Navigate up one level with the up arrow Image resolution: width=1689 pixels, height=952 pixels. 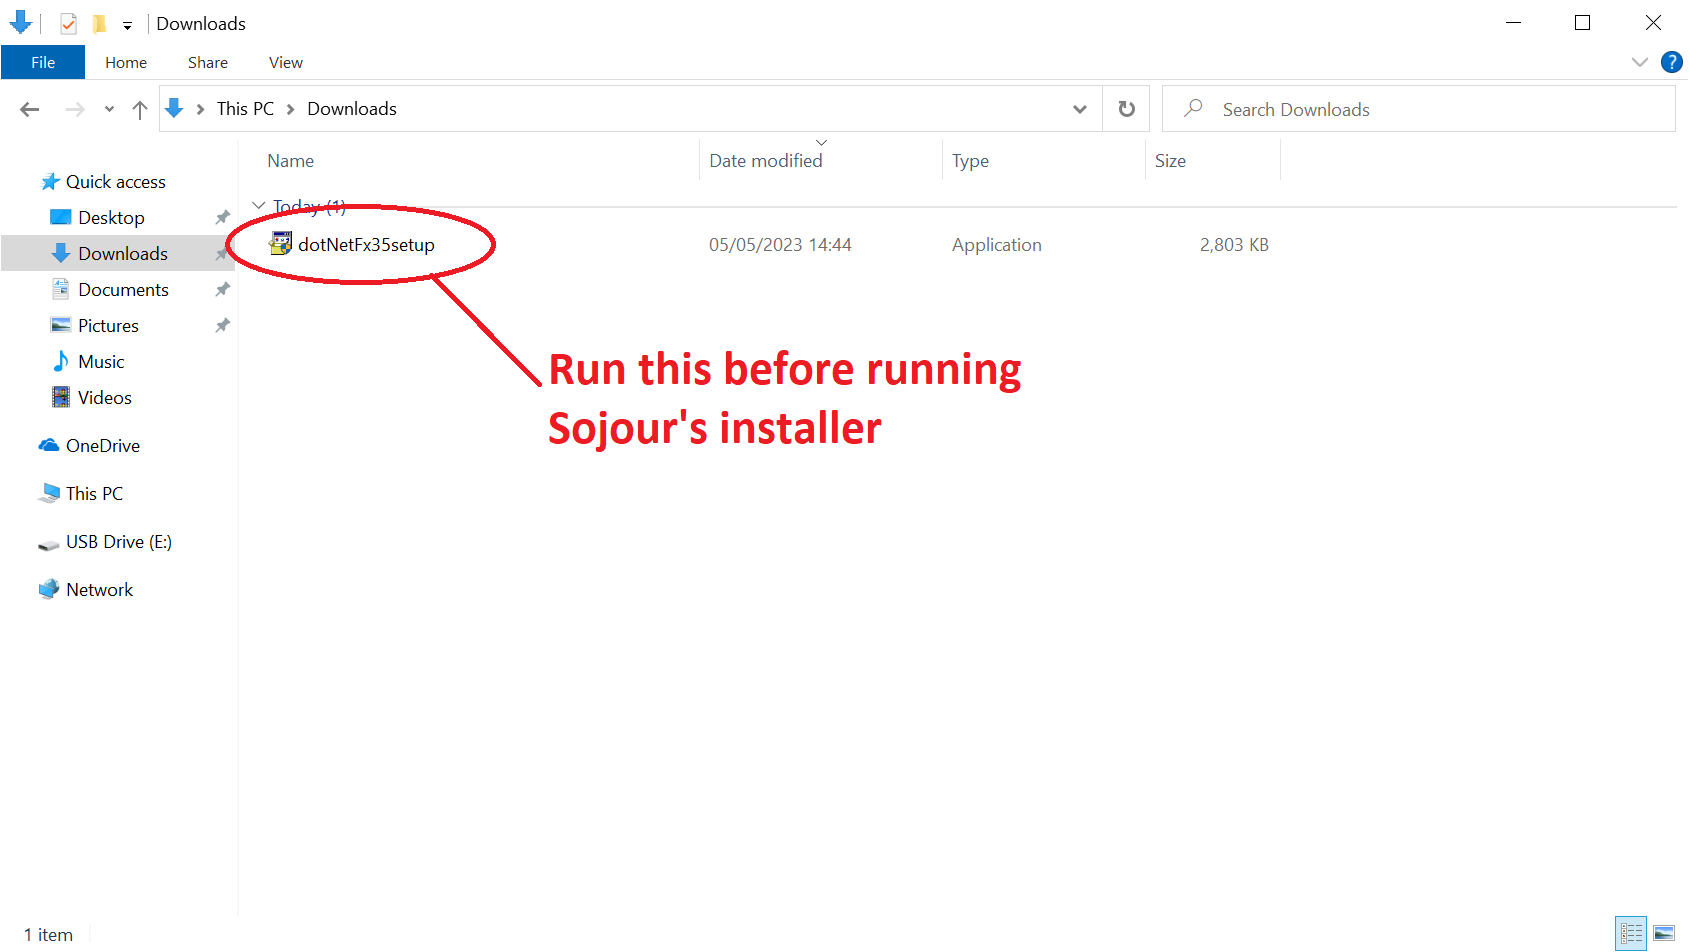[x=139, y=109]
